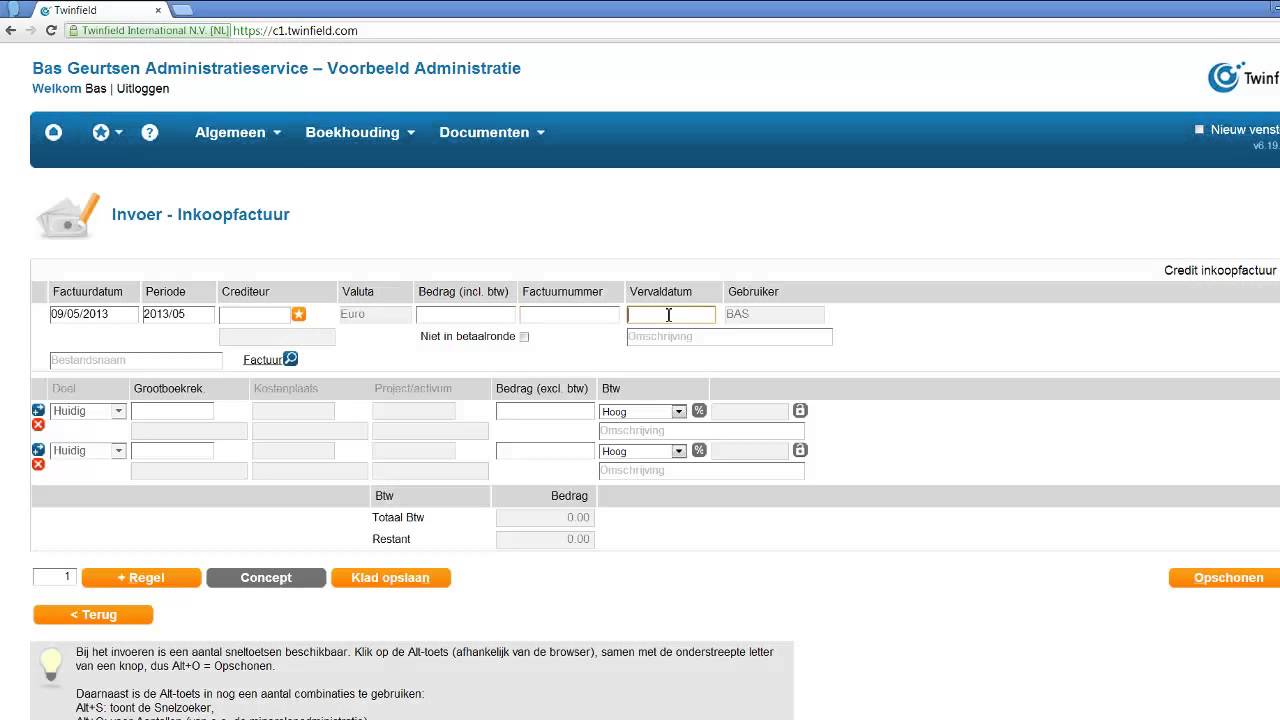Click the lock icon on the first line

[x=800, y=410]
